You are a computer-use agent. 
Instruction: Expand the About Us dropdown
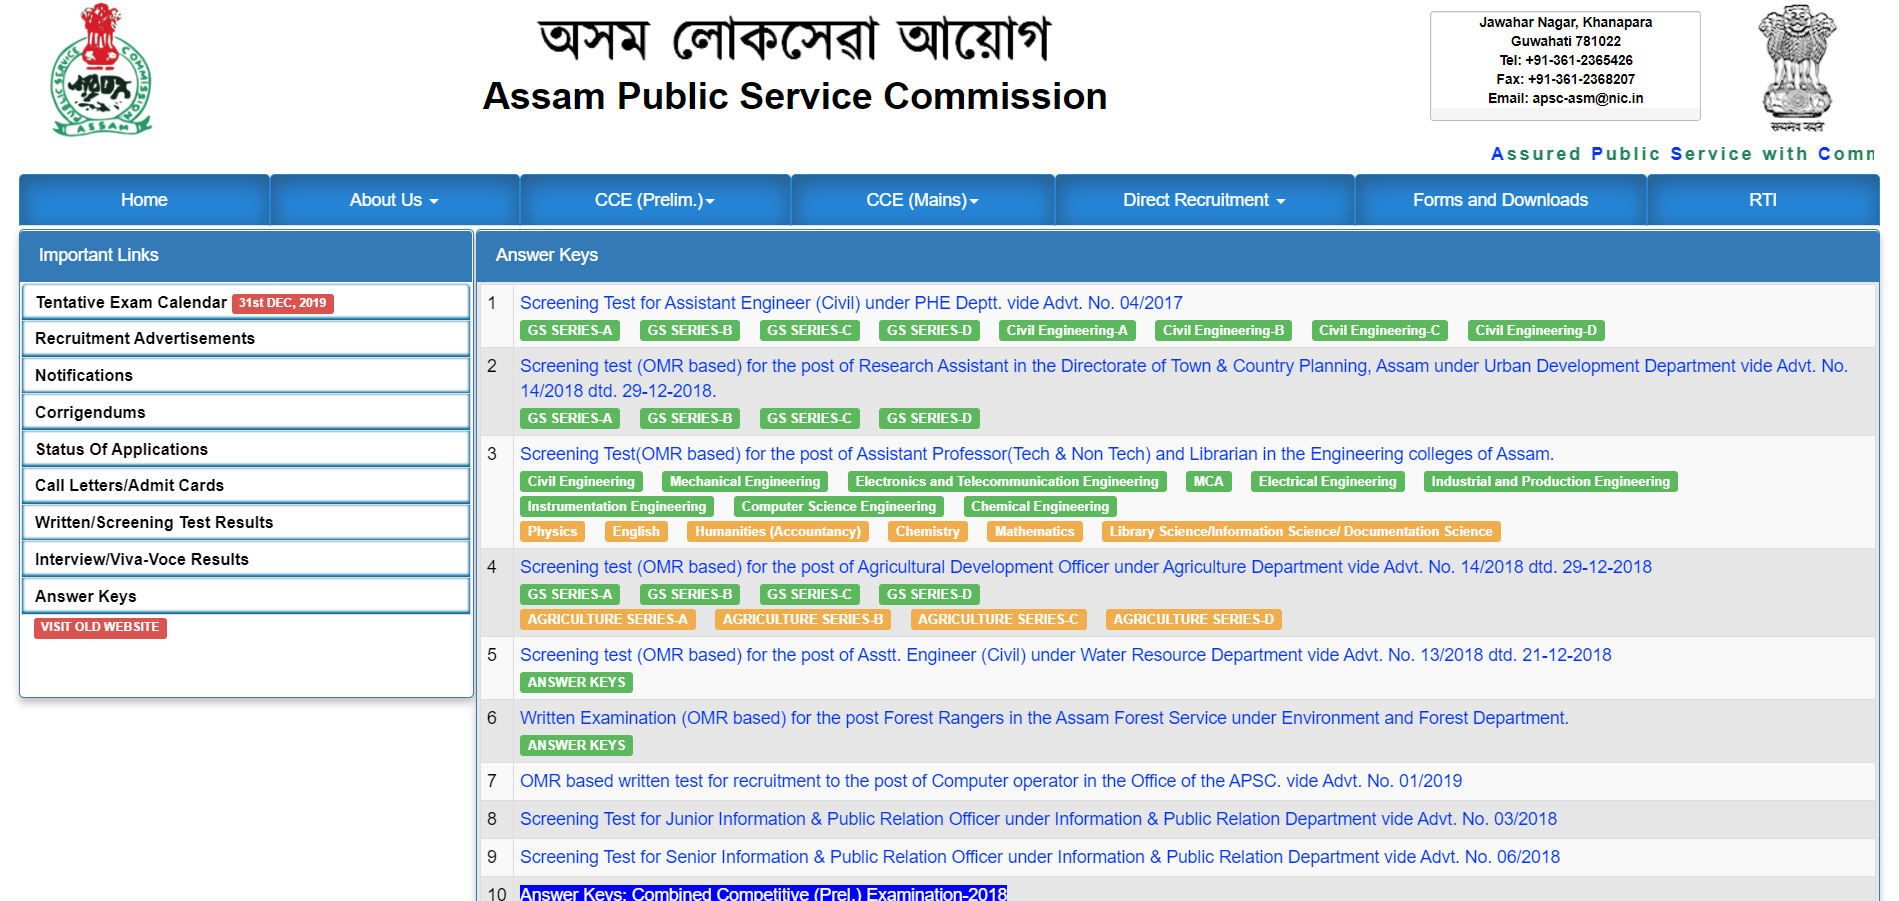[x=394, y=200]
